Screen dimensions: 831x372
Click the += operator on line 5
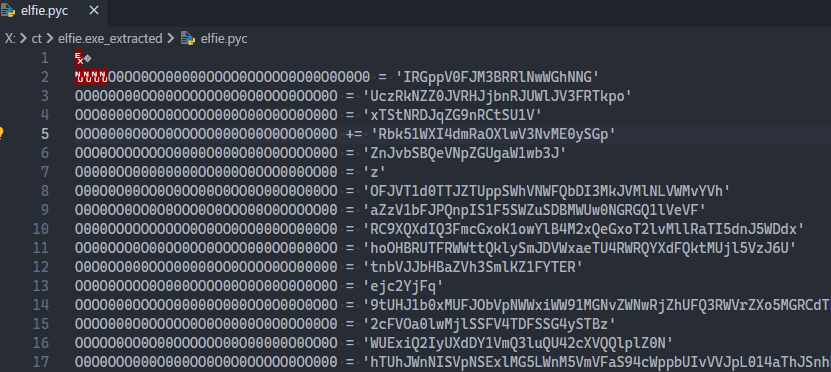pyautogui.click(x=353, y=134)
